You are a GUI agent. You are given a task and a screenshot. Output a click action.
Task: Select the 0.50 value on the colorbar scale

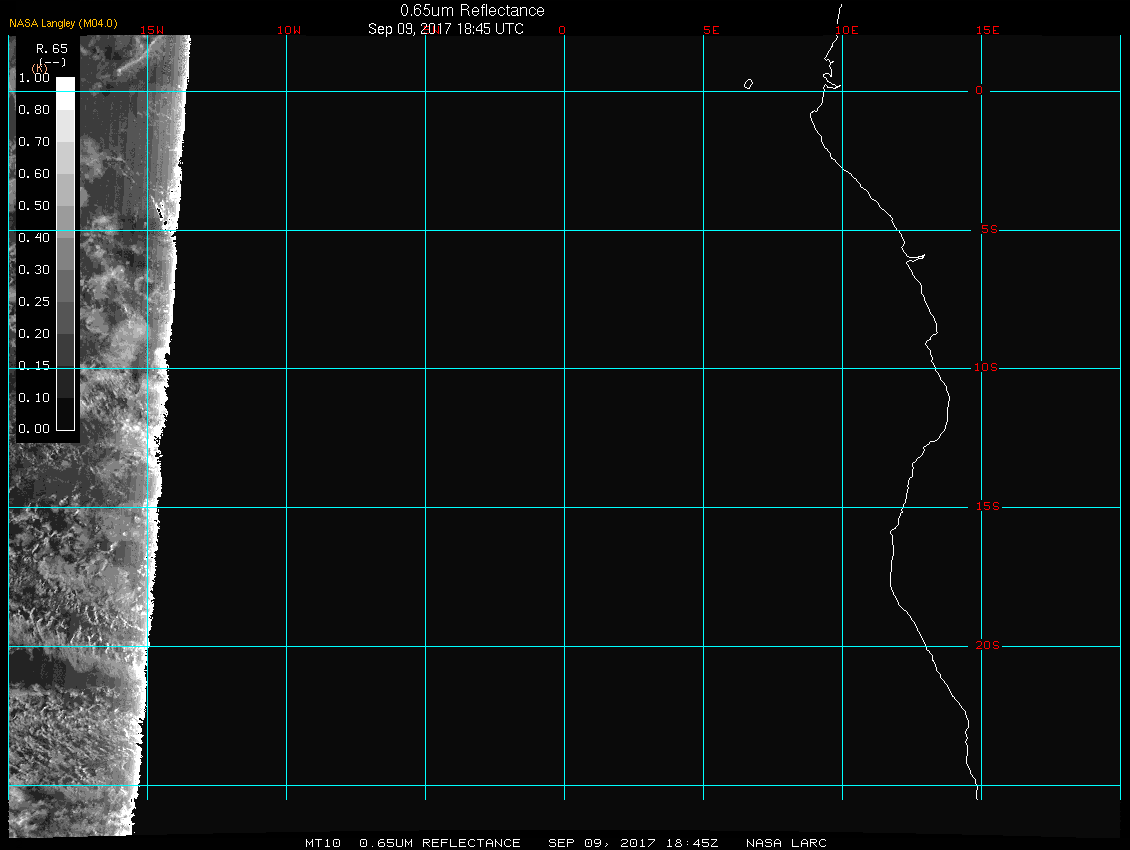coord(33,206)
